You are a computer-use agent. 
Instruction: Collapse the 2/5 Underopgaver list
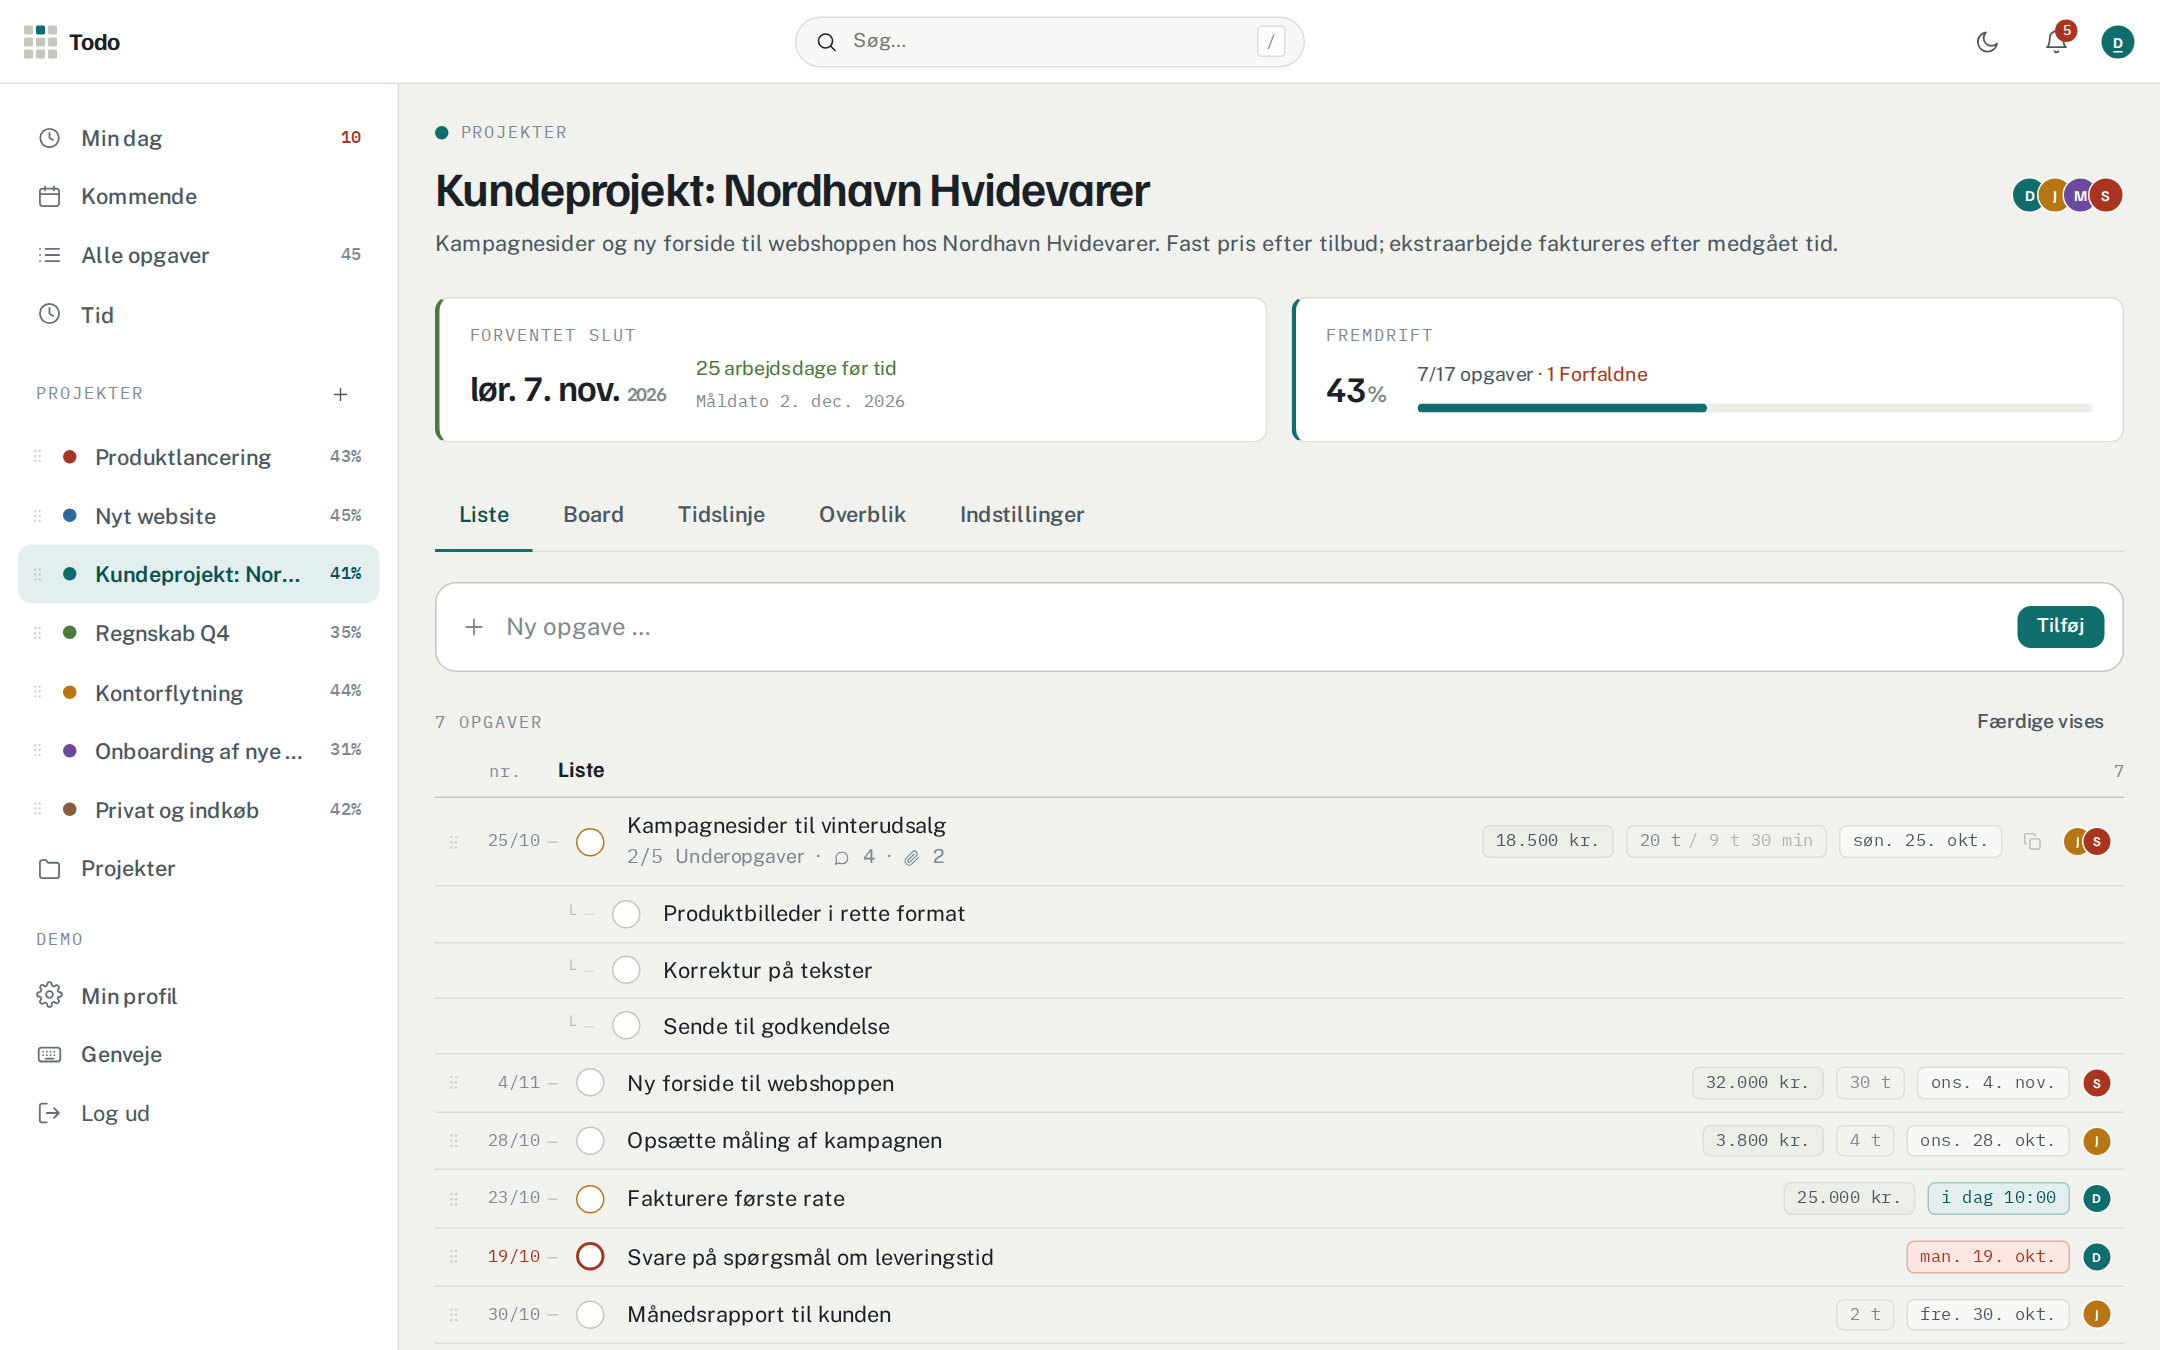[x=715, y=857]
